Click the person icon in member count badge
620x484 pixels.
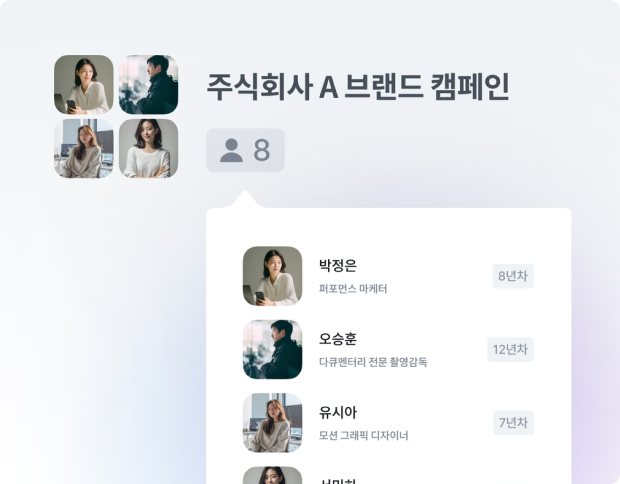click(231, 150)
